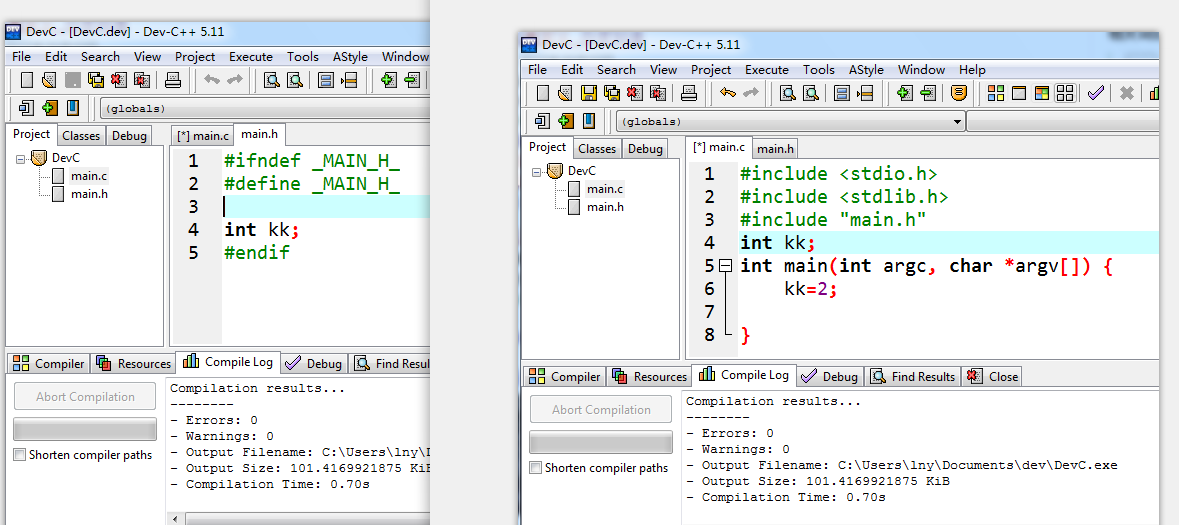The width and height of the screenshot is (1179, 525).
Task: Click Find magnifier icon in left window
Action: point(271,80)
